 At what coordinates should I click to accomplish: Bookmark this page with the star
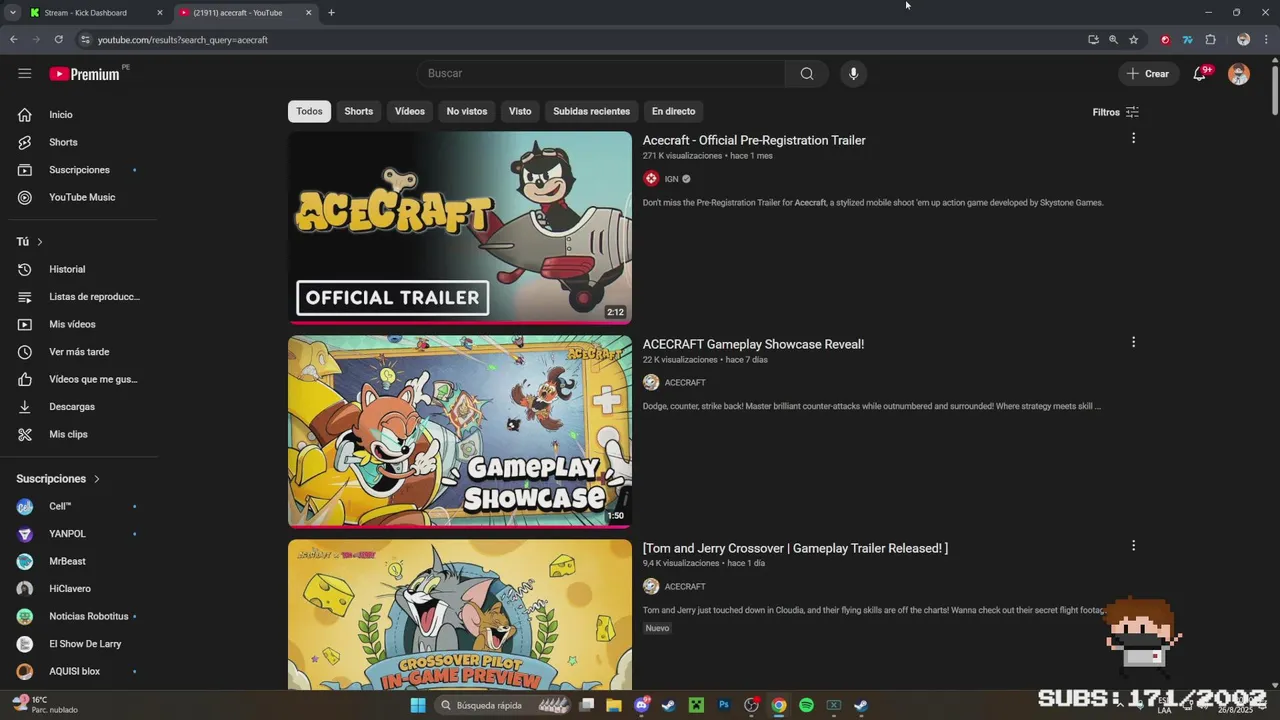(x=1133, y=40)
